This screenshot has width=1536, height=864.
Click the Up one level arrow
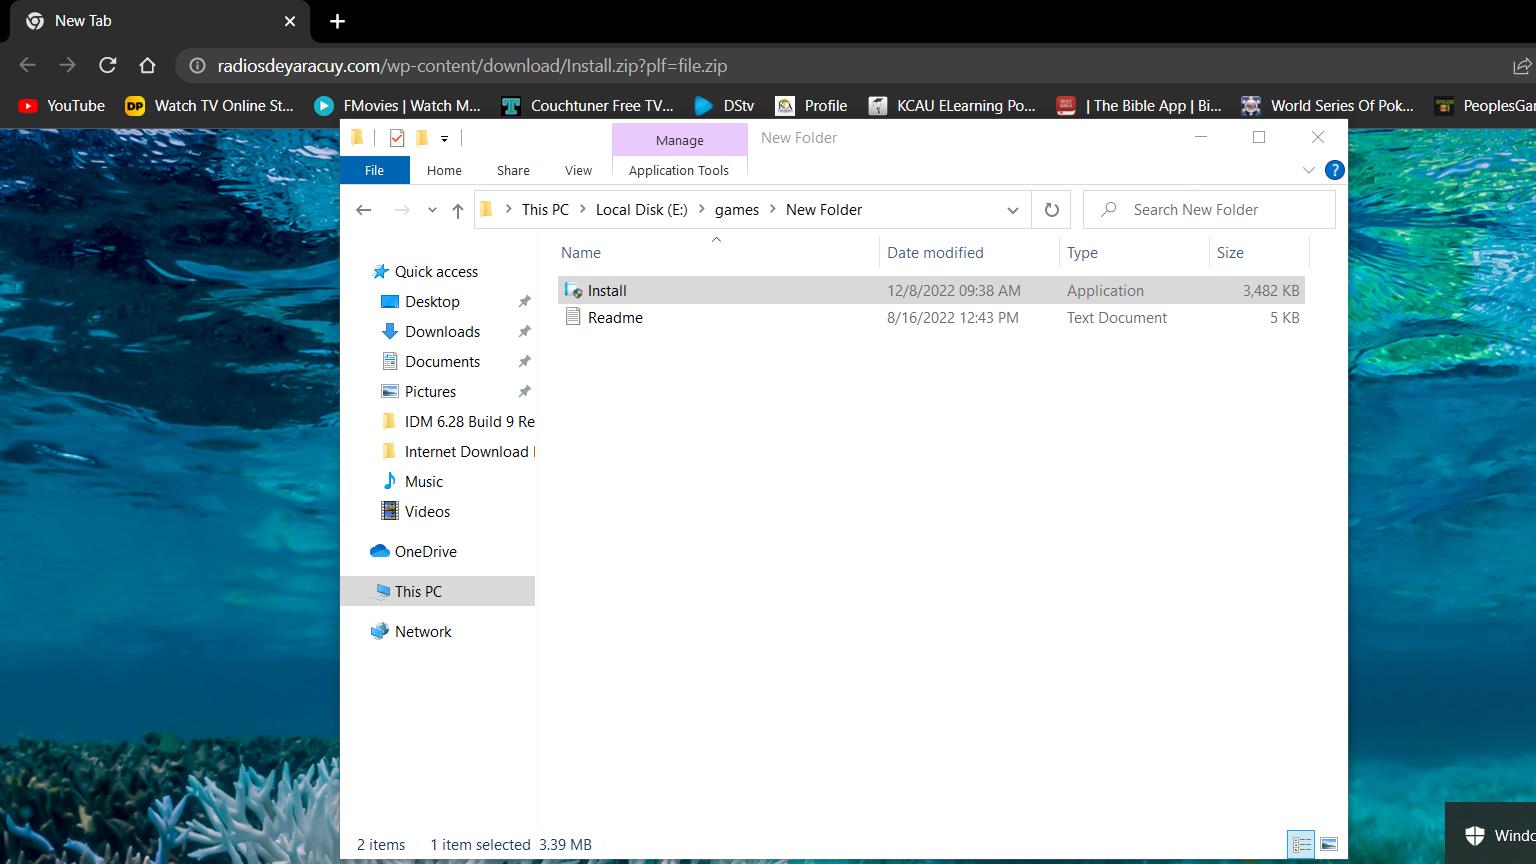[458, 210]
